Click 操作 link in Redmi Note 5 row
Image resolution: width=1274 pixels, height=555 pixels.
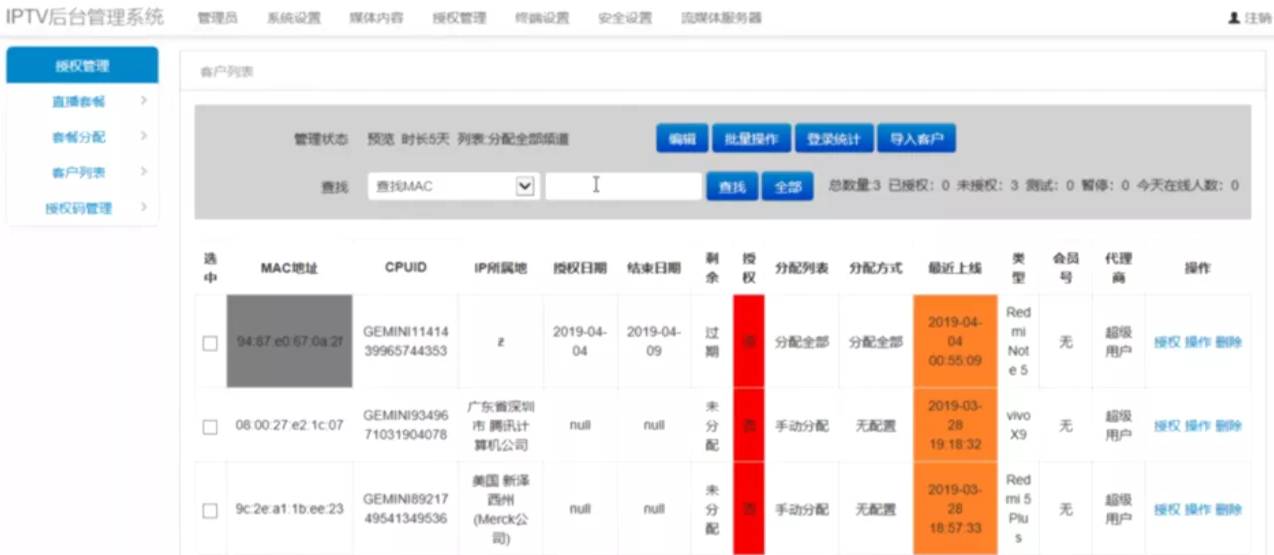(x=1198, y=342)
